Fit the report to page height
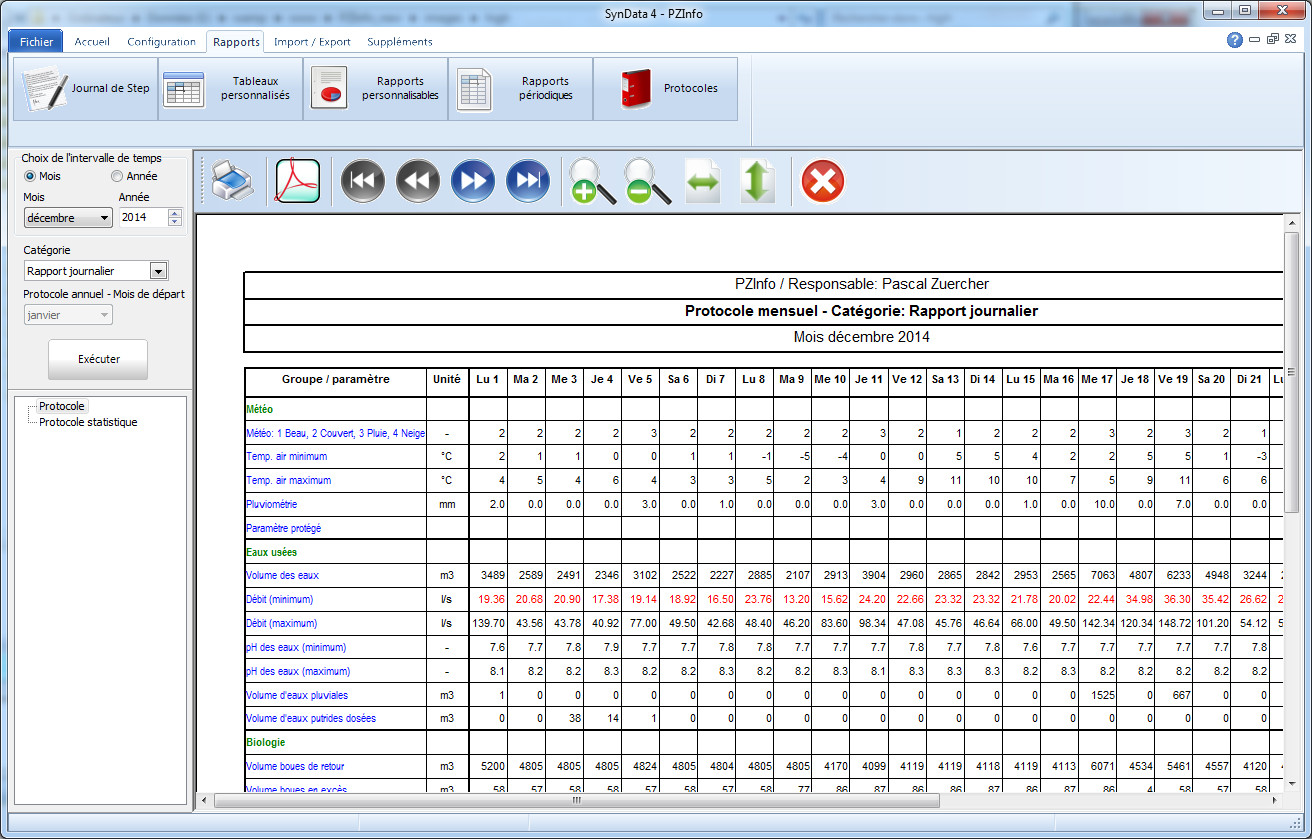Image resolution: width=1312 pixels, height=839 pixels. pos(757,182)
